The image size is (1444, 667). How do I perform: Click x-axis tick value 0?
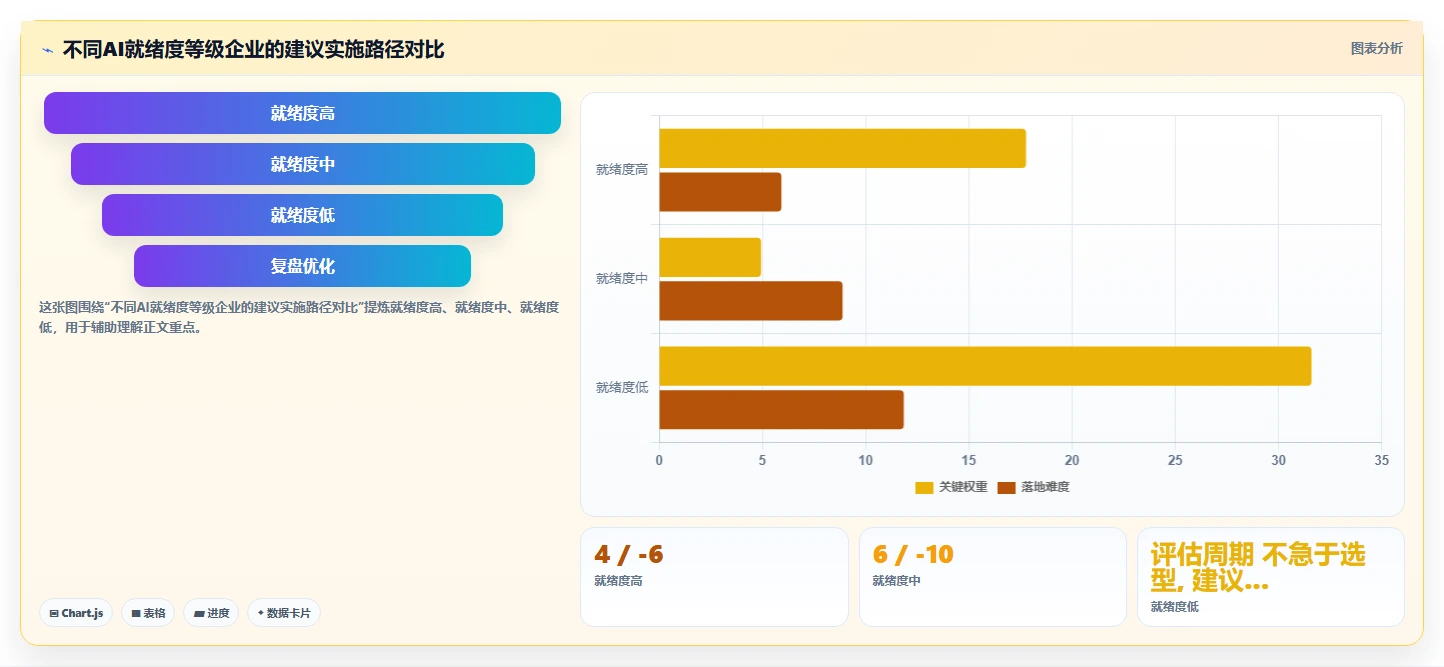point(659,460)
